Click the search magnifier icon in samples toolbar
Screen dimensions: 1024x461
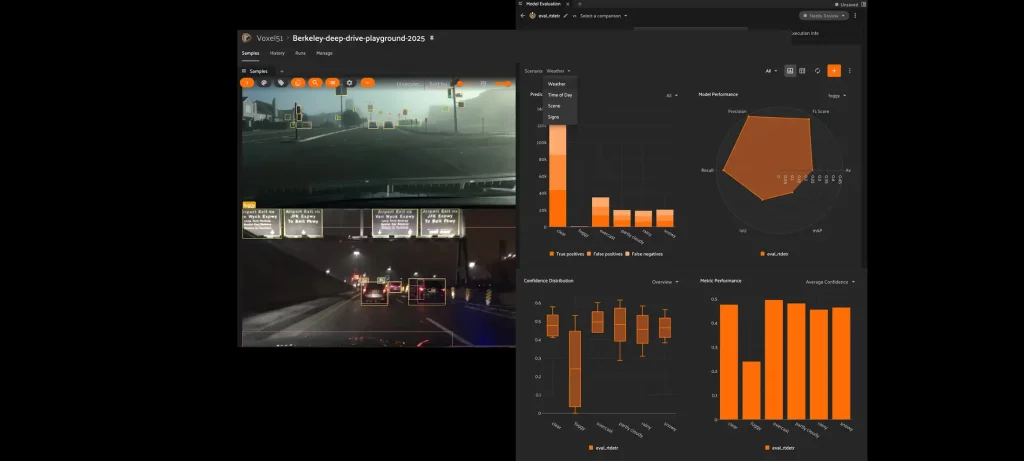(x=314, y=83)
